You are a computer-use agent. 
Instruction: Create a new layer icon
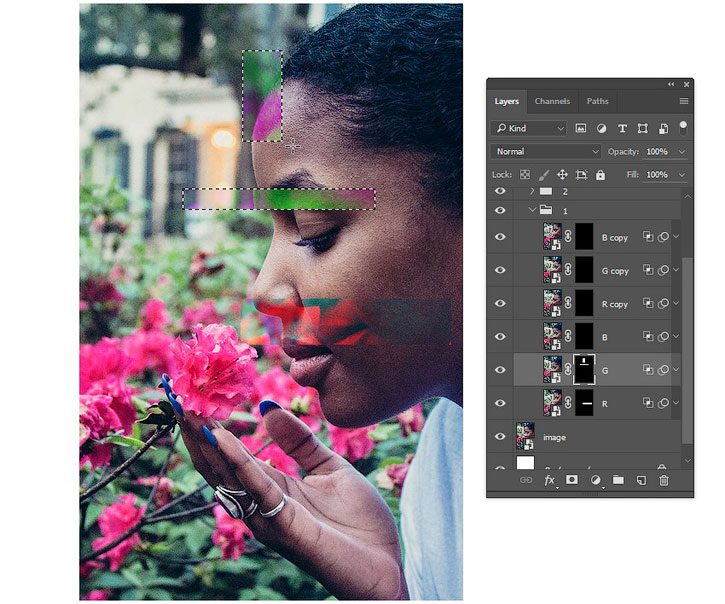coord(641,481)
